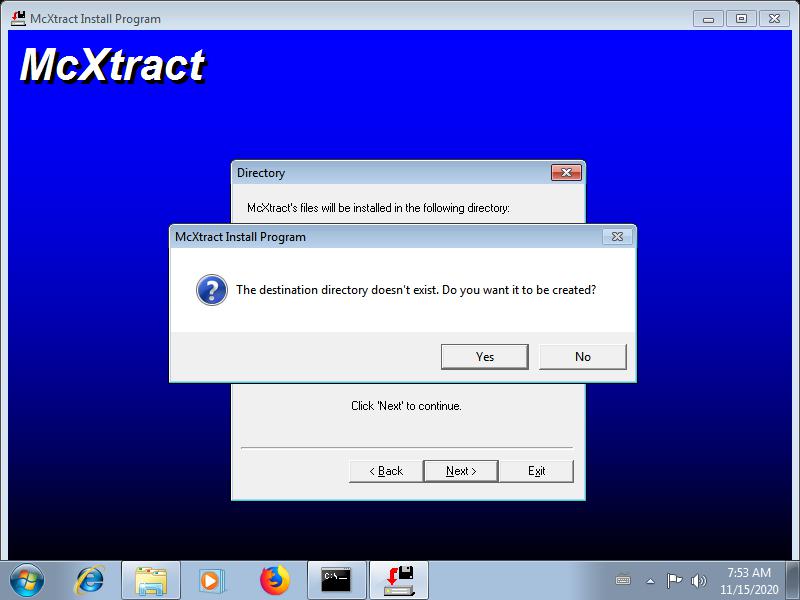Open the clock showing 7:53 AM
Screen dimensions: 800x600
(749, 581)
